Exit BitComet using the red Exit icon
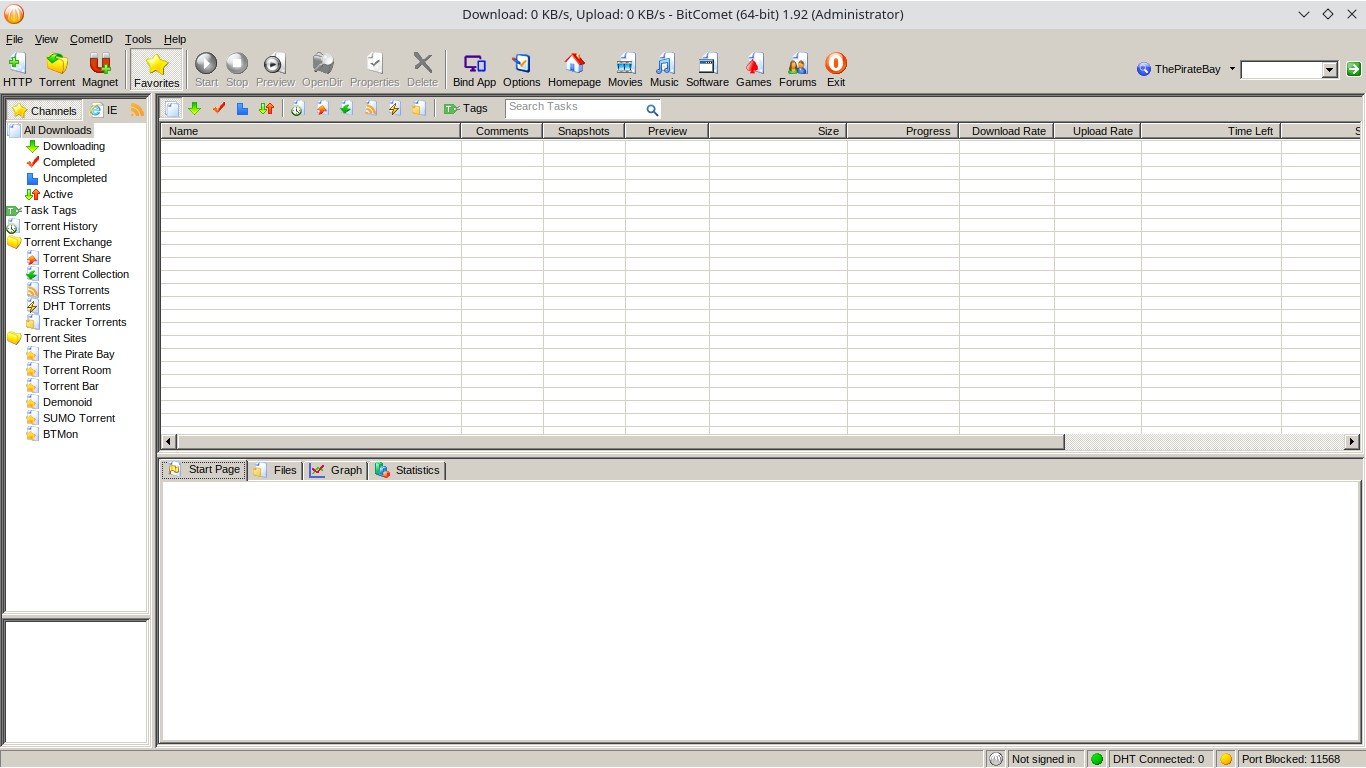The height and width of the screenshot is (768, 1366). click(x=835, y=68)
